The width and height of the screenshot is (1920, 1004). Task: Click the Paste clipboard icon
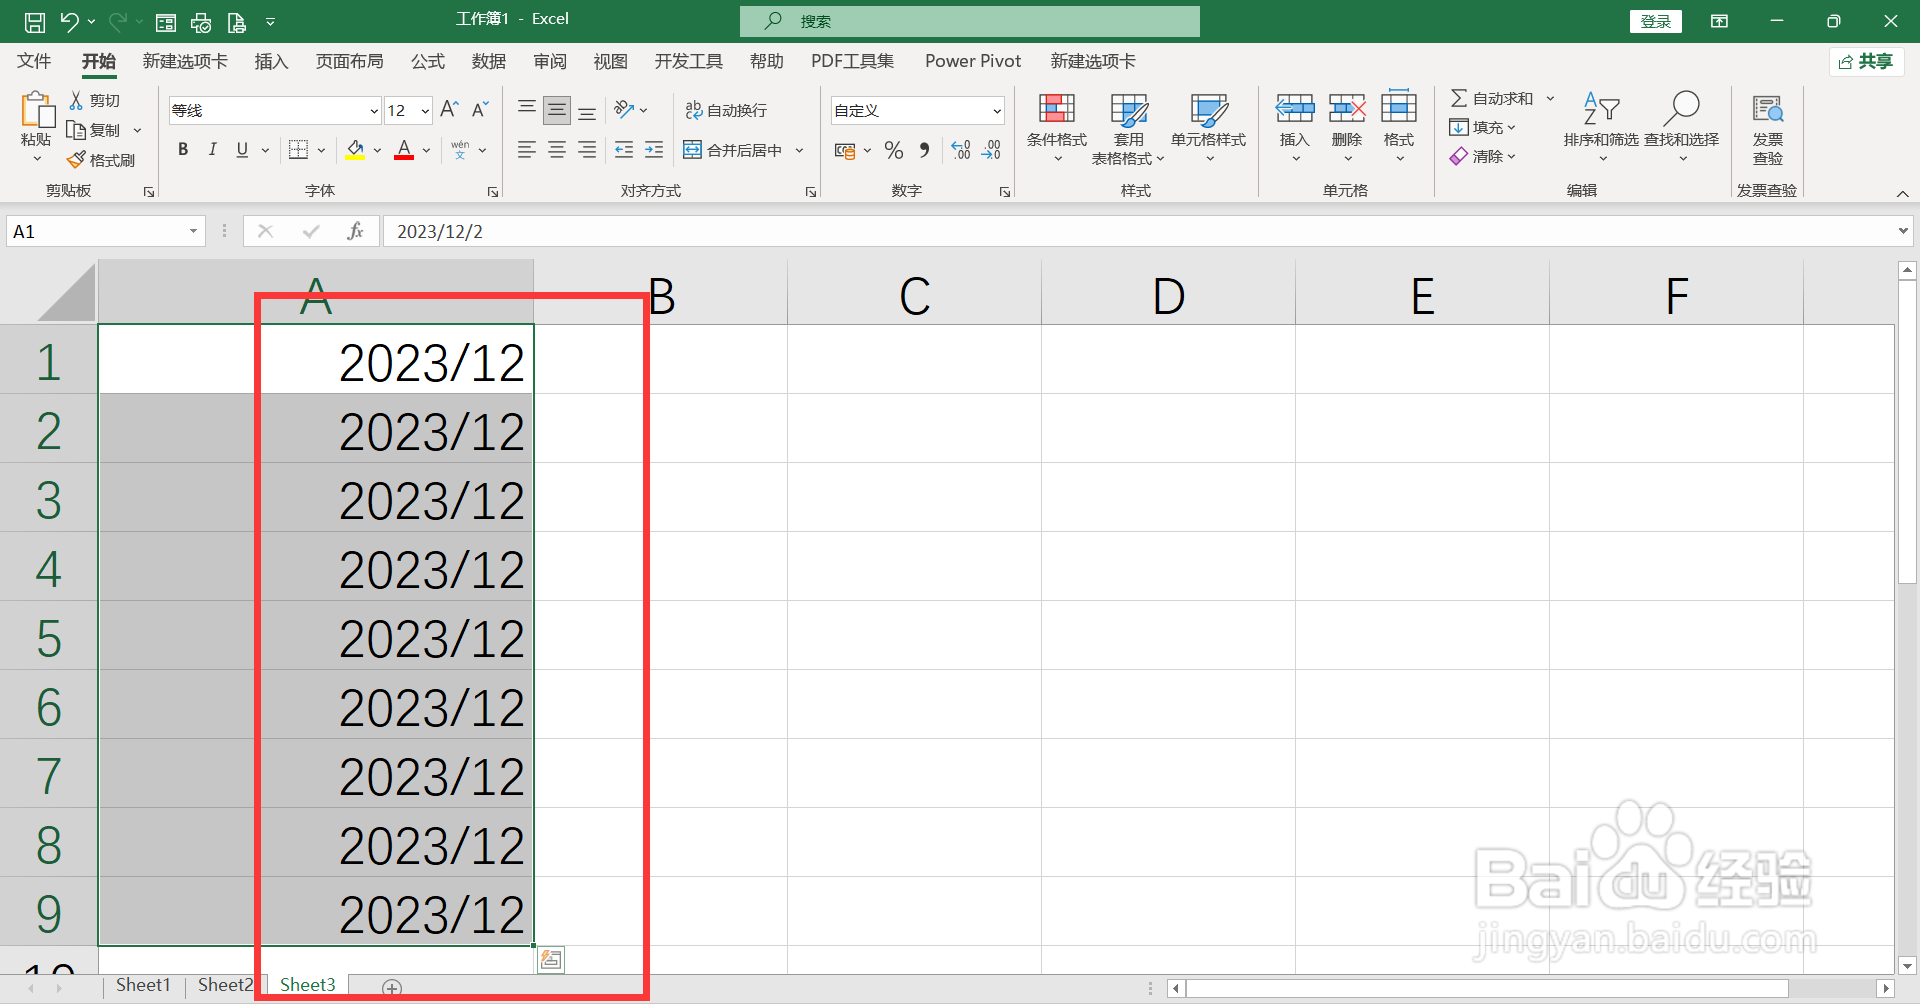37,111
